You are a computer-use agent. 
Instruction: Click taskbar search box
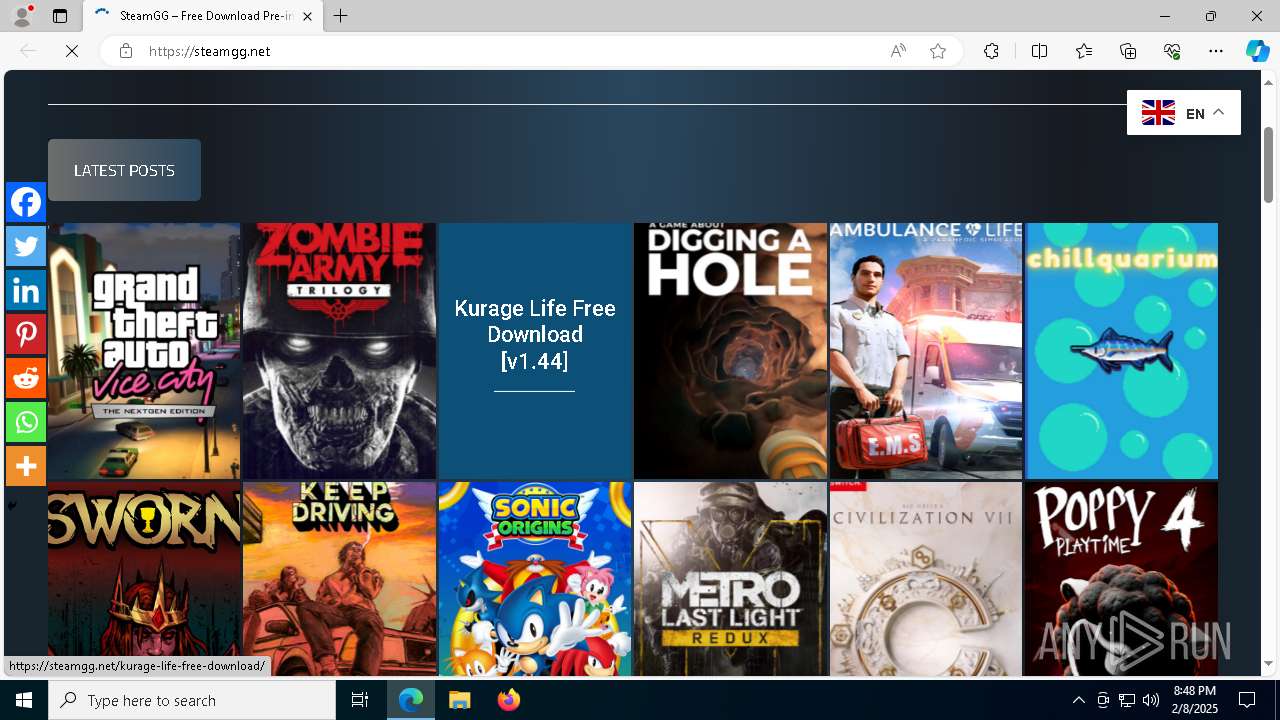(192, 700)
